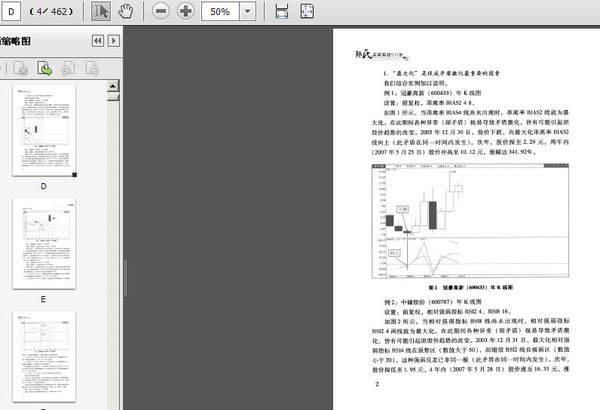This screenshot has width=600, height=410.
Task: Select the third page thumbnail below E
Action: click(x=44, y=355)
